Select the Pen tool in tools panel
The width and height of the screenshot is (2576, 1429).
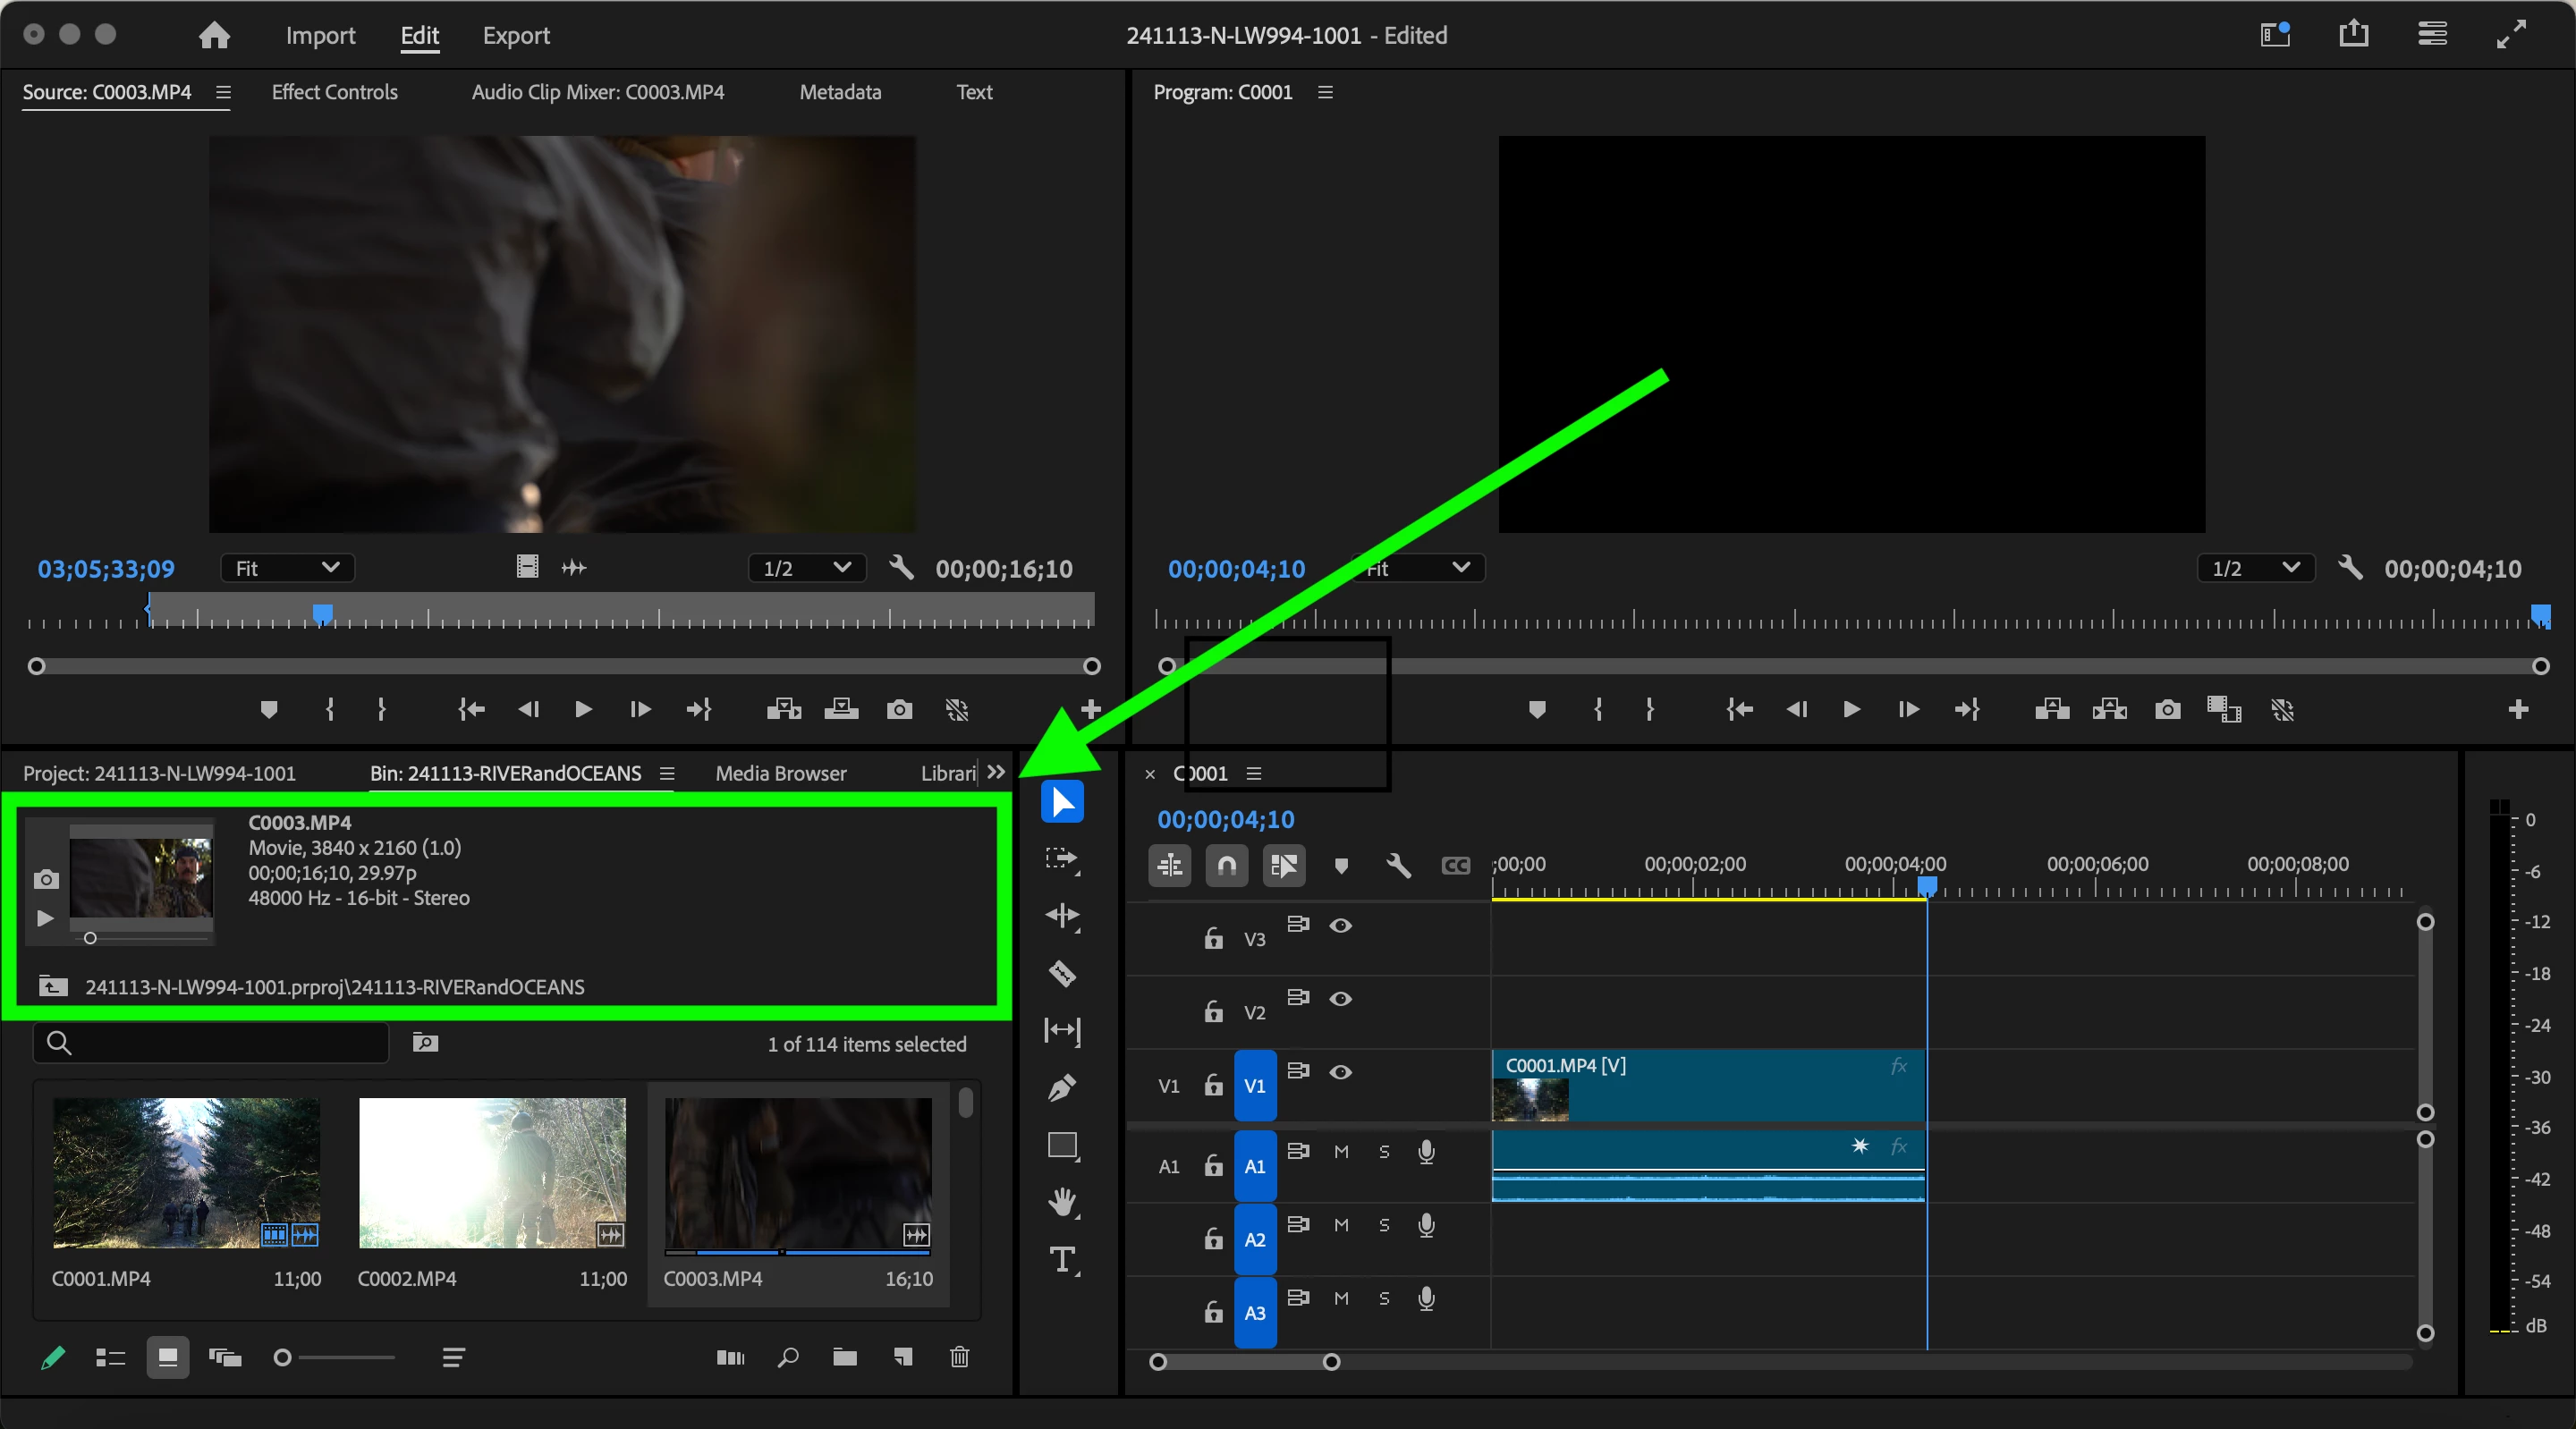[x=1062, y=1087]
